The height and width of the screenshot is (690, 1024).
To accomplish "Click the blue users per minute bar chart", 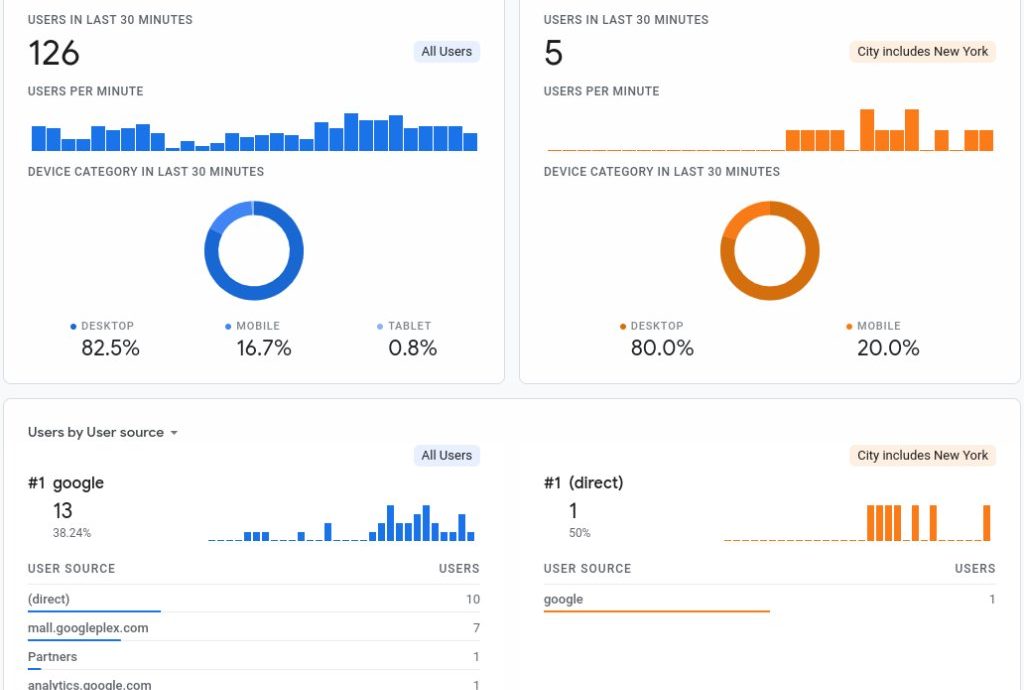I will 254,132.
